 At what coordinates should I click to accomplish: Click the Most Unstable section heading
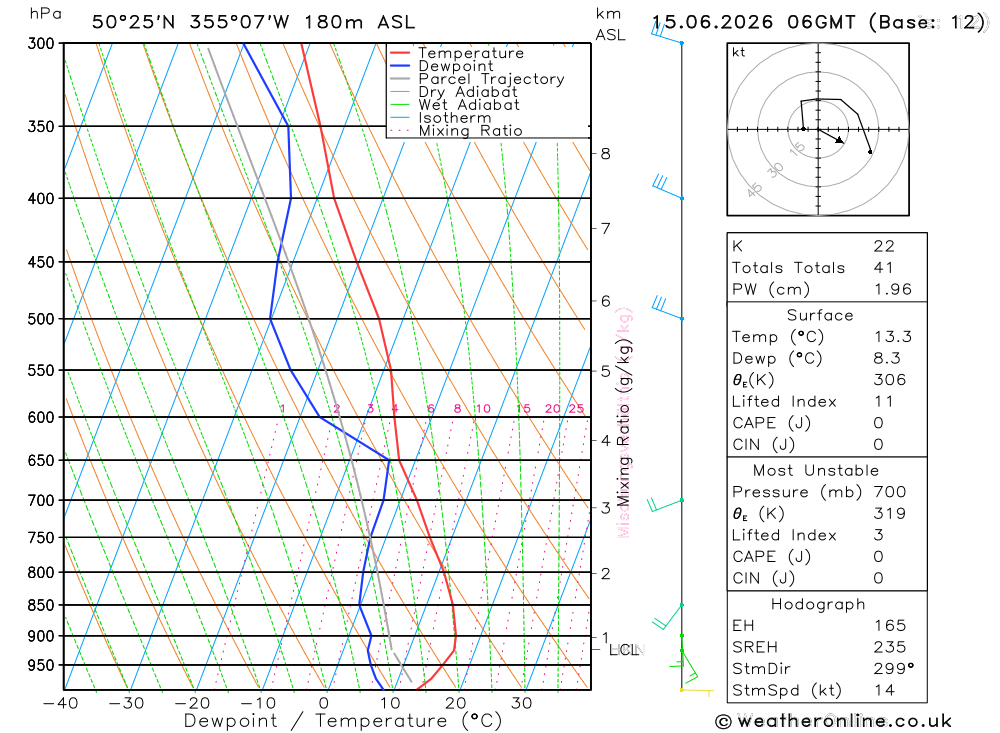click(x=816, y=471)
